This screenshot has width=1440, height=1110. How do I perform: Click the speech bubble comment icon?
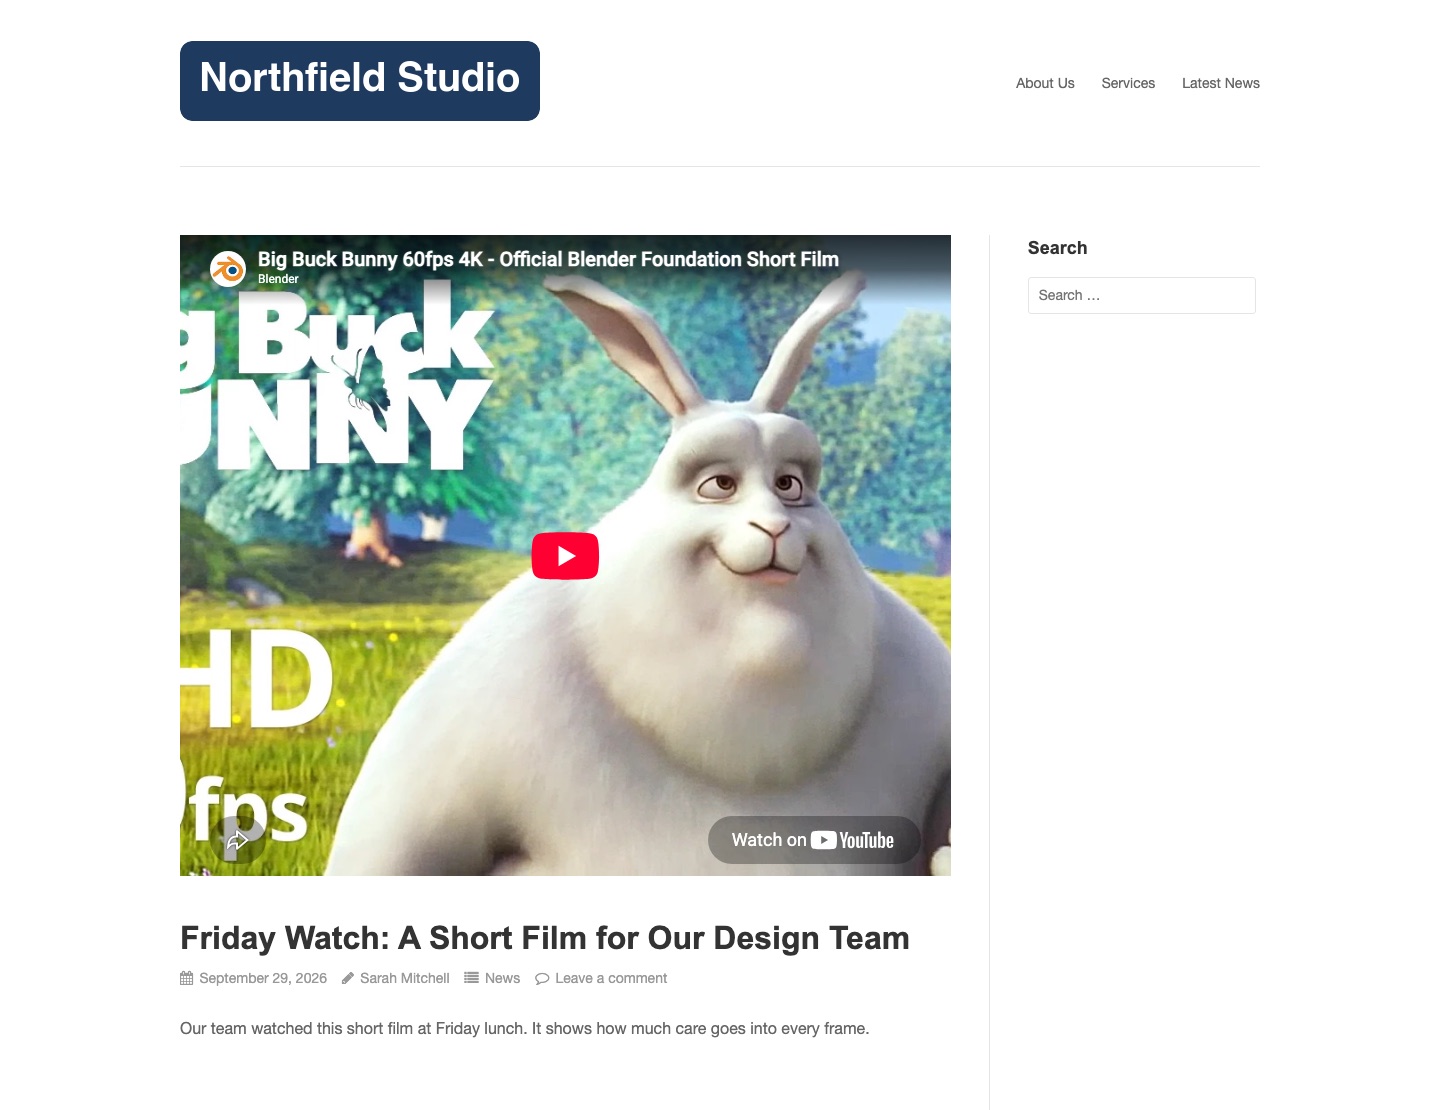tap(542, 978)
